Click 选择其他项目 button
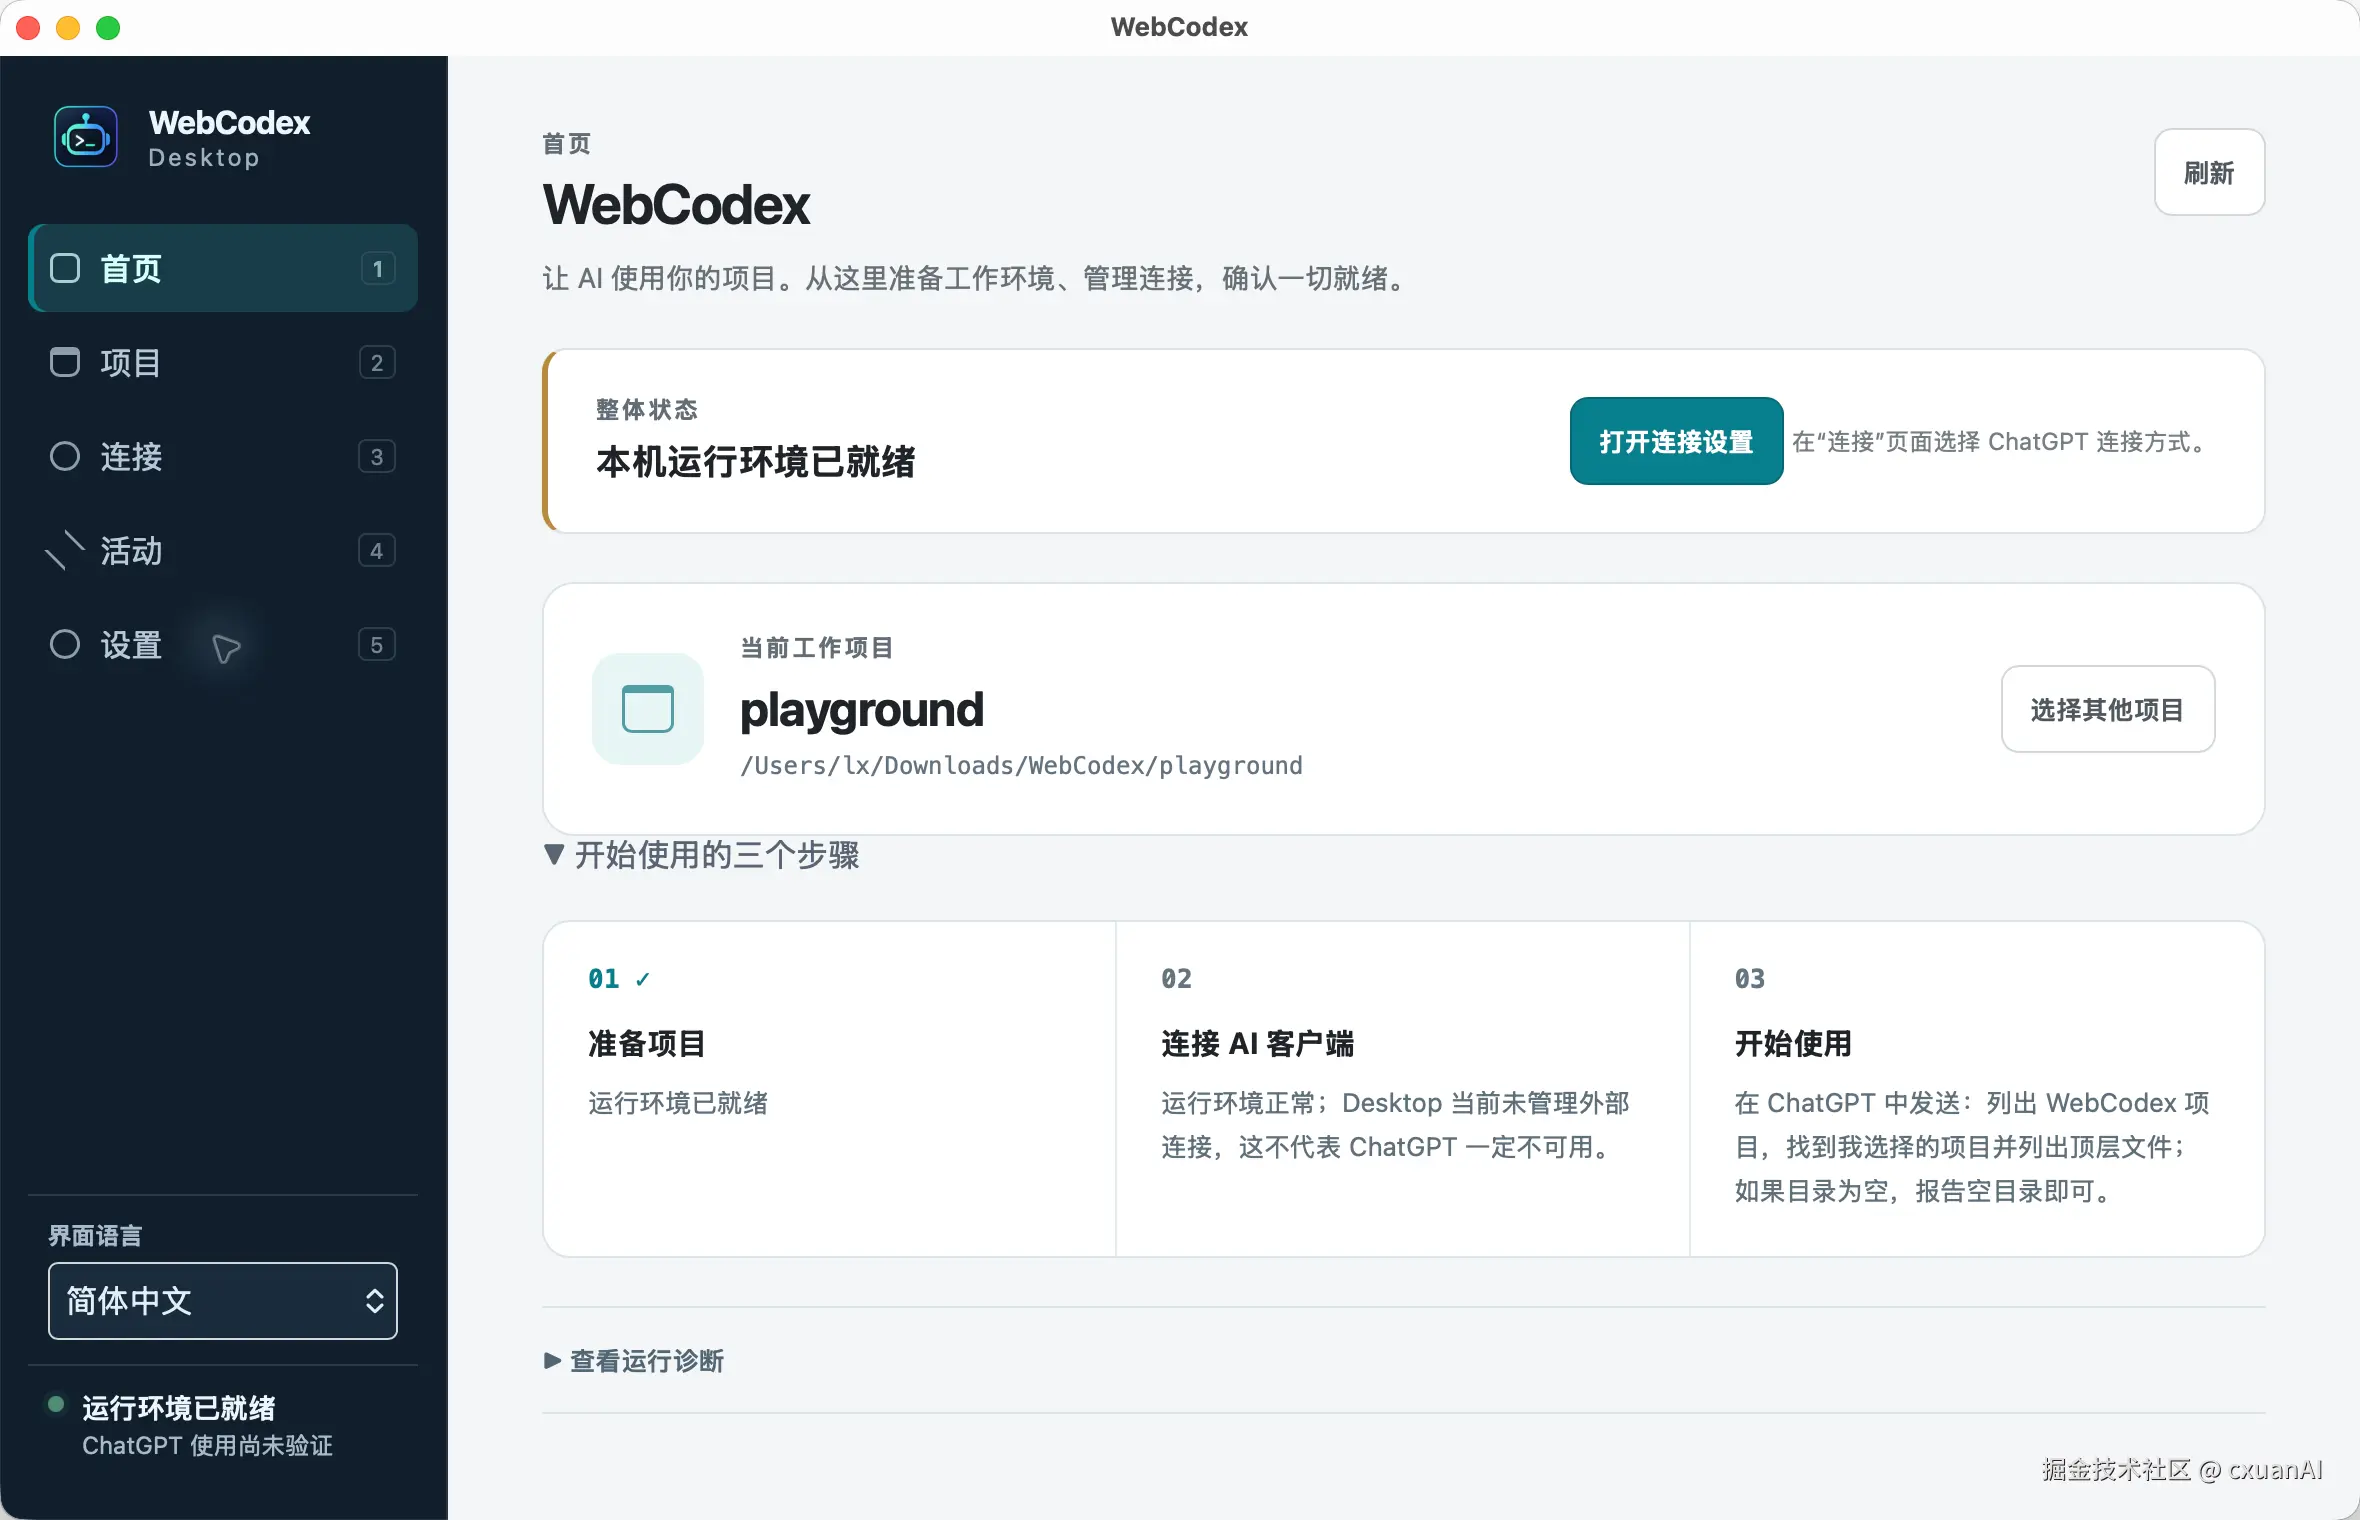Screen dimensions: 2360x1520 pyautogui.click(x=2107, y=709)
